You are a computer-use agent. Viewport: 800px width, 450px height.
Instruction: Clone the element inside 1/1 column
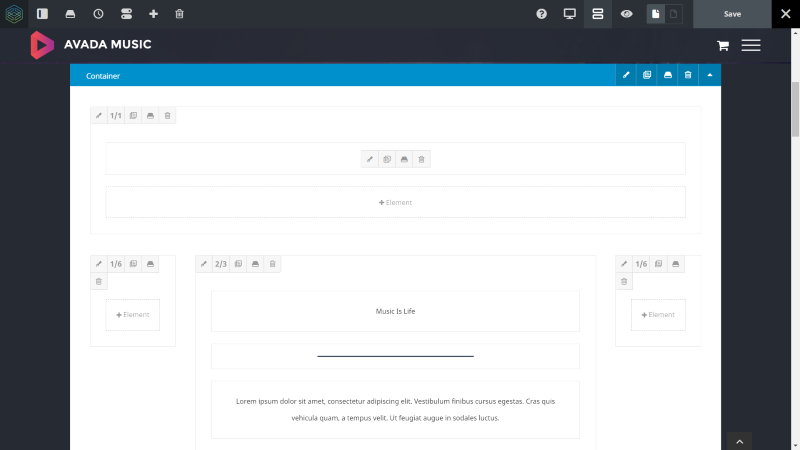coord(387,159)
